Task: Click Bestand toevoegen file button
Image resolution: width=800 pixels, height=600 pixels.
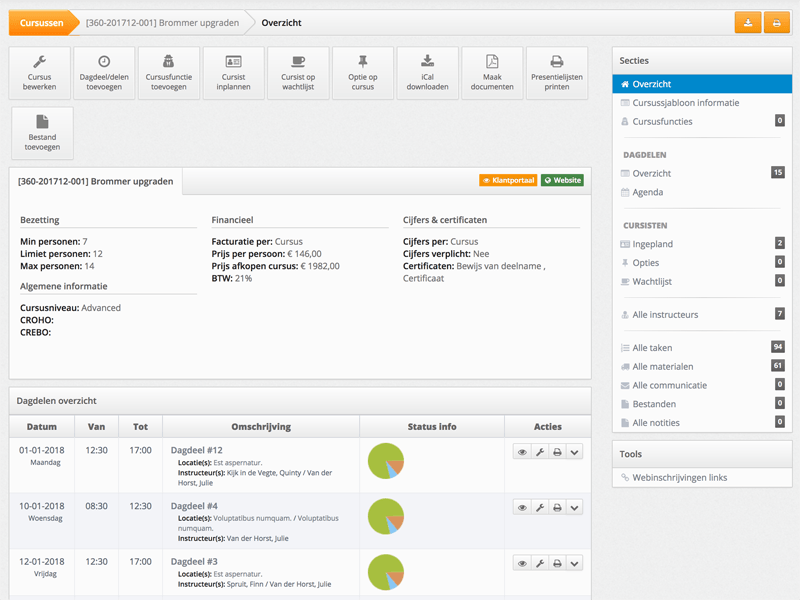Action: [x=42, y=133]
